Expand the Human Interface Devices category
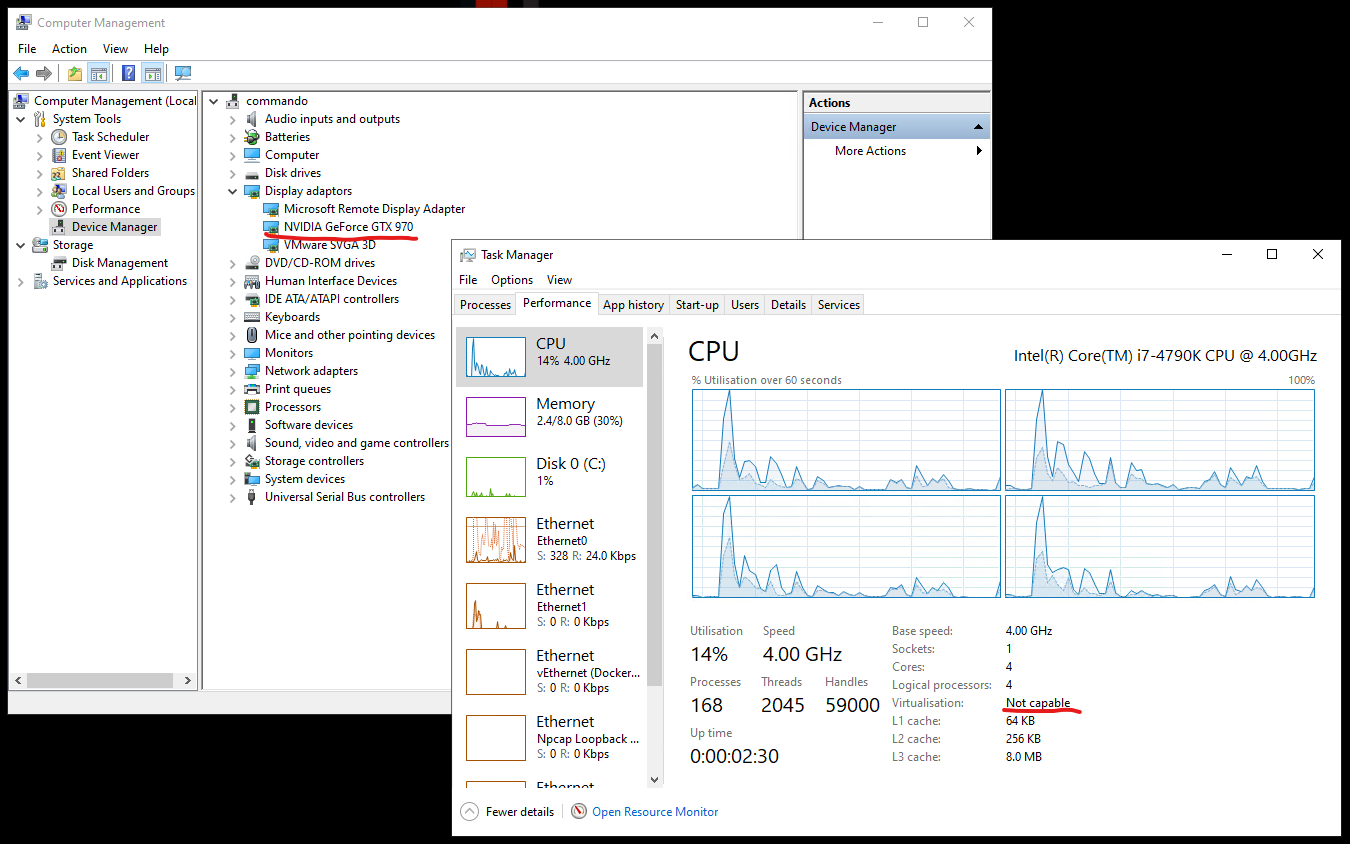Screen dimensions: 1350x844 [x=233, y=281]
